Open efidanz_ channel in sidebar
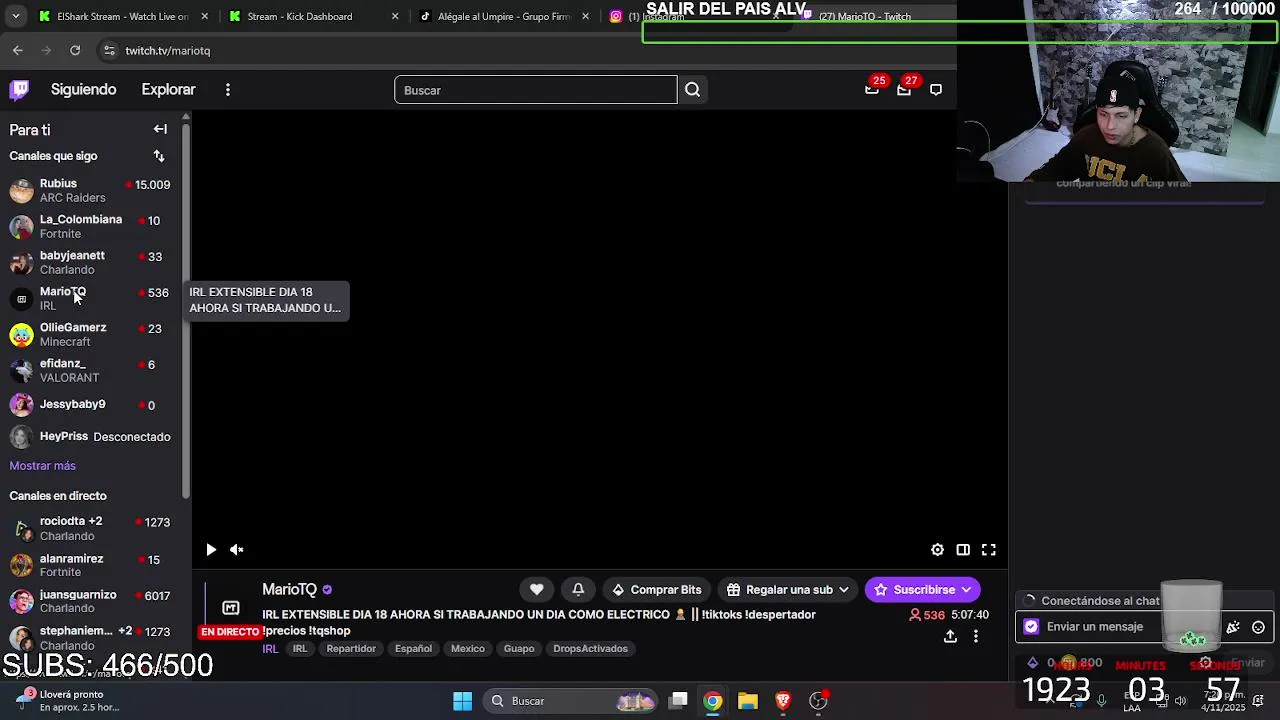This screenshot has height=720, width=1280. point(90,370)
